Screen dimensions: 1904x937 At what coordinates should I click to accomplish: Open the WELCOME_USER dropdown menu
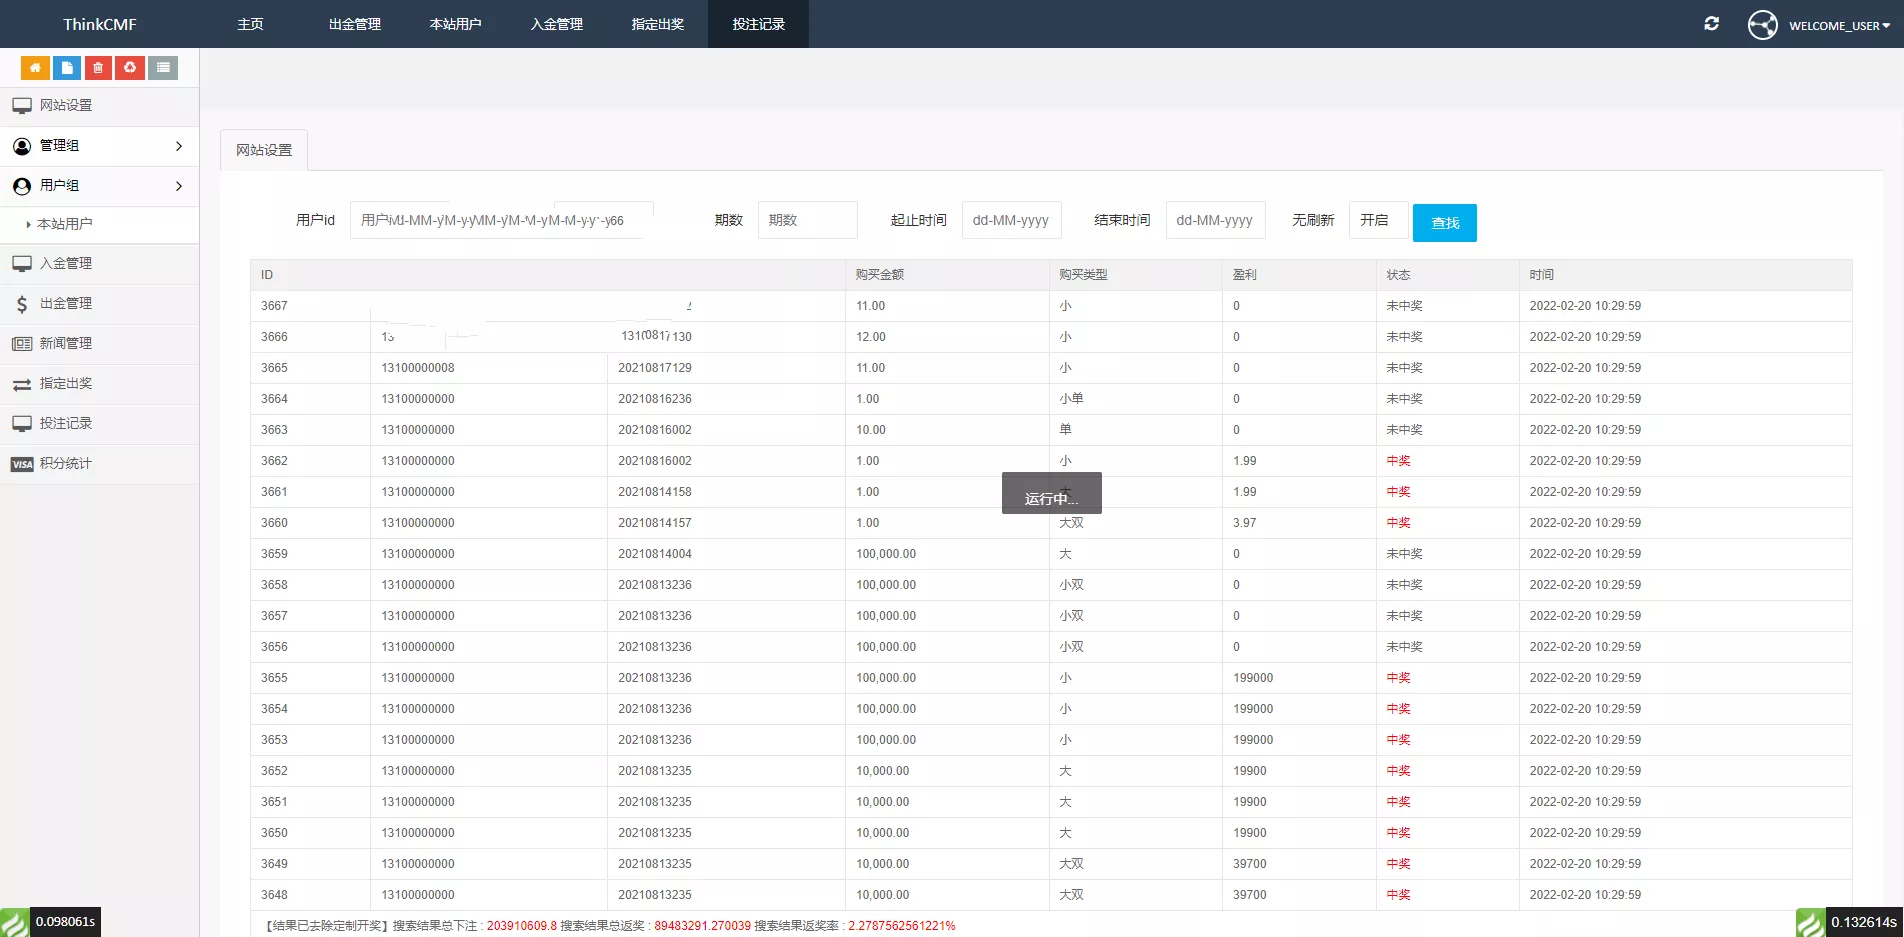click(x=1839, y=26)
